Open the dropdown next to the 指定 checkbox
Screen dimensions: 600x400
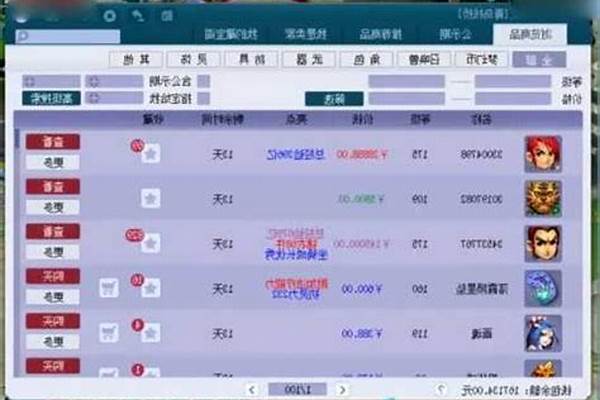tap(114, 98)
